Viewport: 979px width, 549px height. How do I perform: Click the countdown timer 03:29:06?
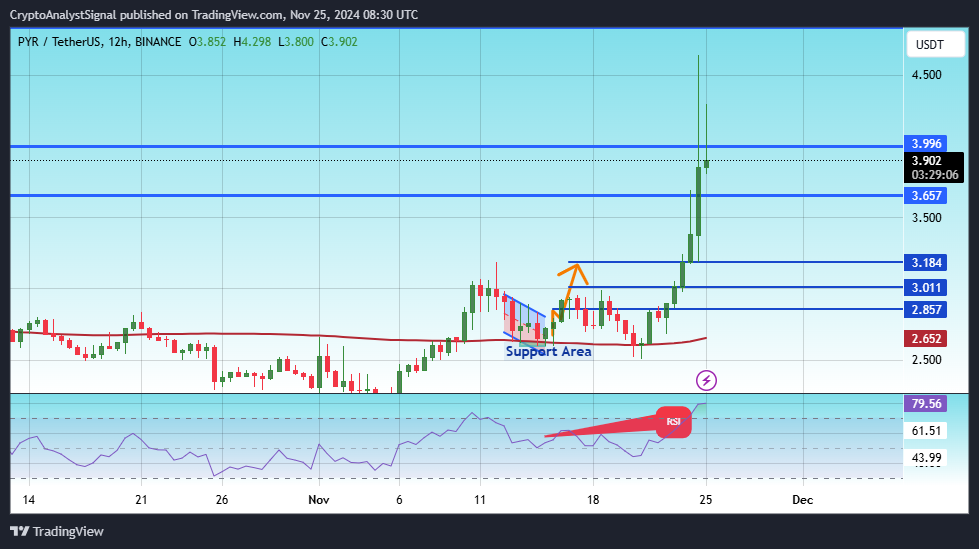935,175
